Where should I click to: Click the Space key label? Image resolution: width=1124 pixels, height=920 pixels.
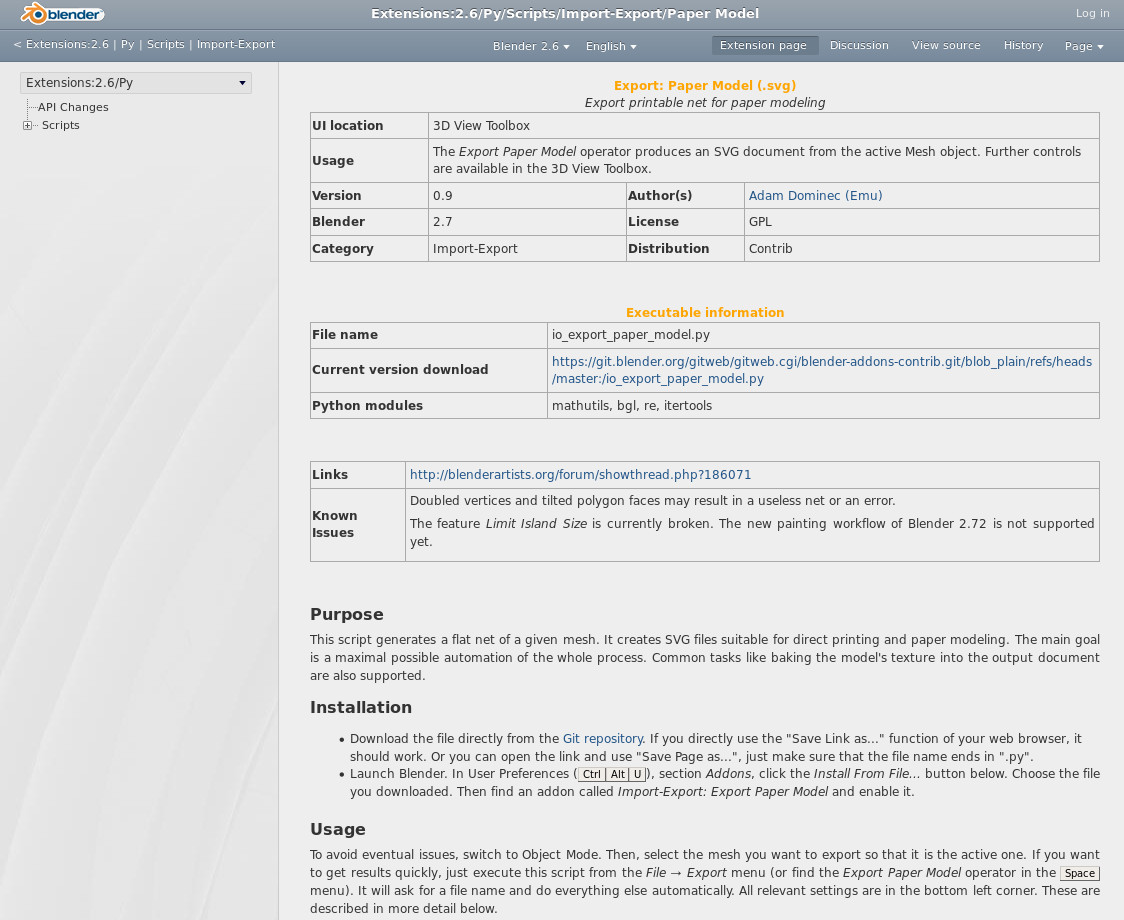coord(1080,873)
